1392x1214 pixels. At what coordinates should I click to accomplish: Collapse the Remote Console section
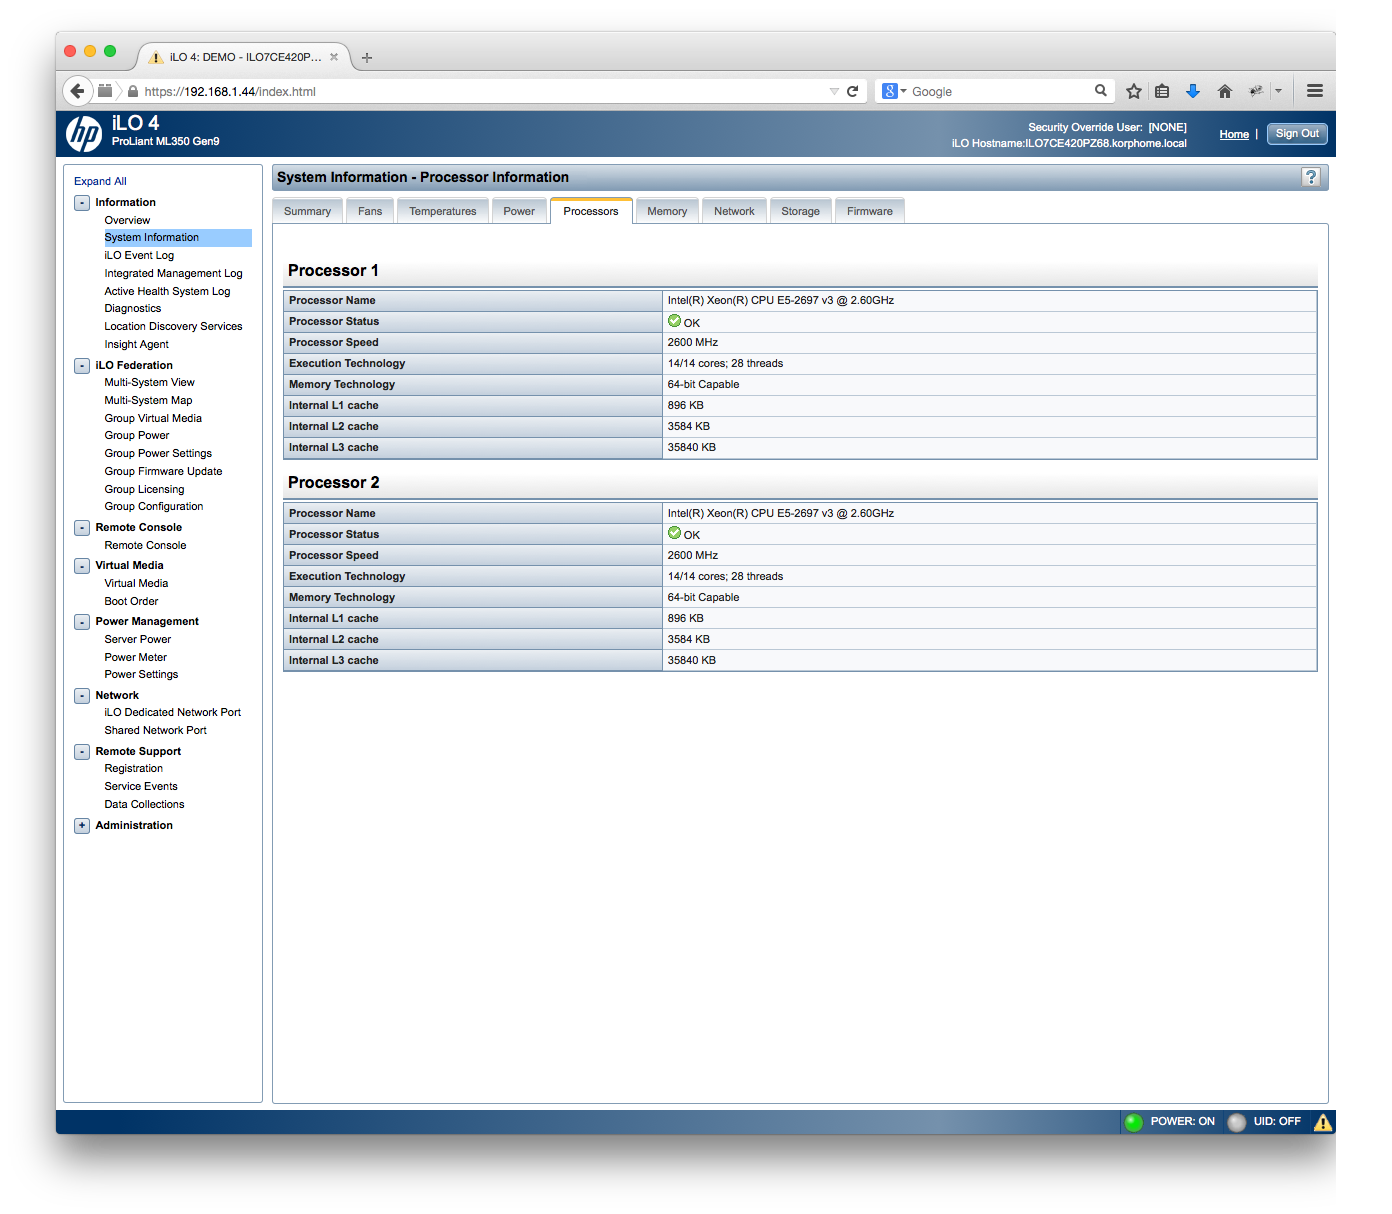click(82, 528)
